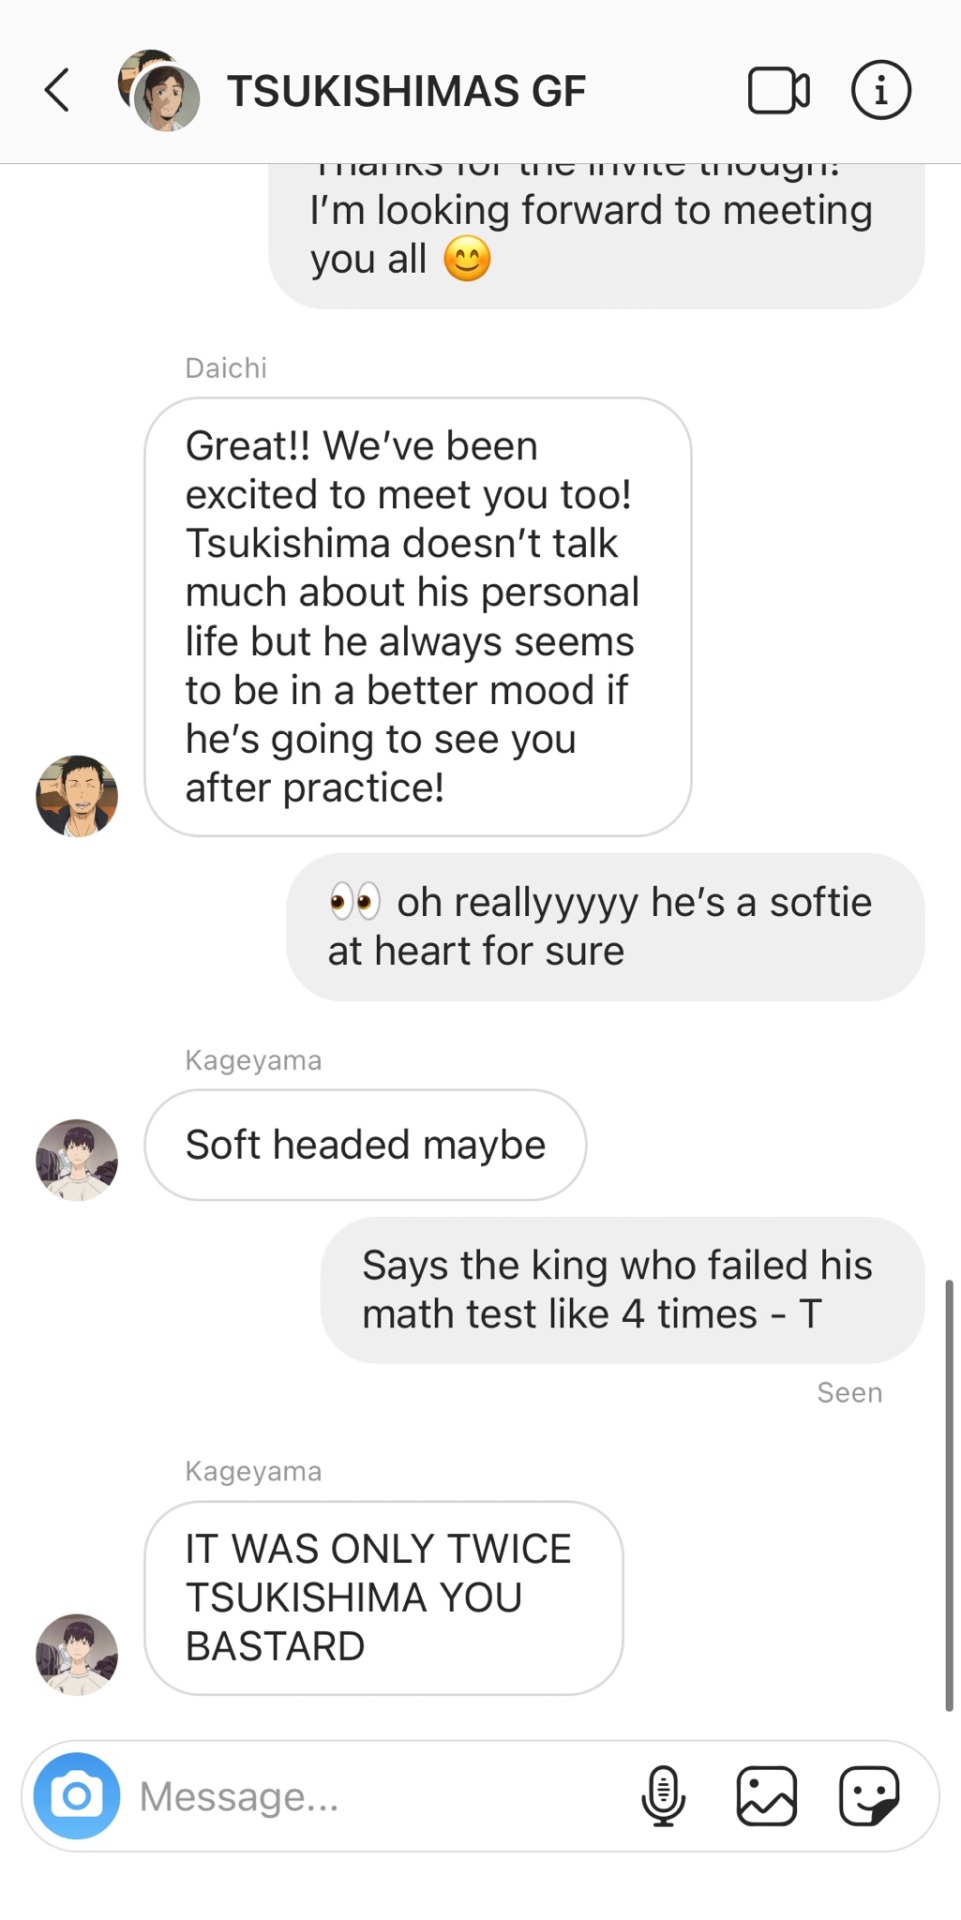961x1920 pixels.
Task: Tap Kageyama's avatar beside Soft headed maybe
Action: [77, 1160]
